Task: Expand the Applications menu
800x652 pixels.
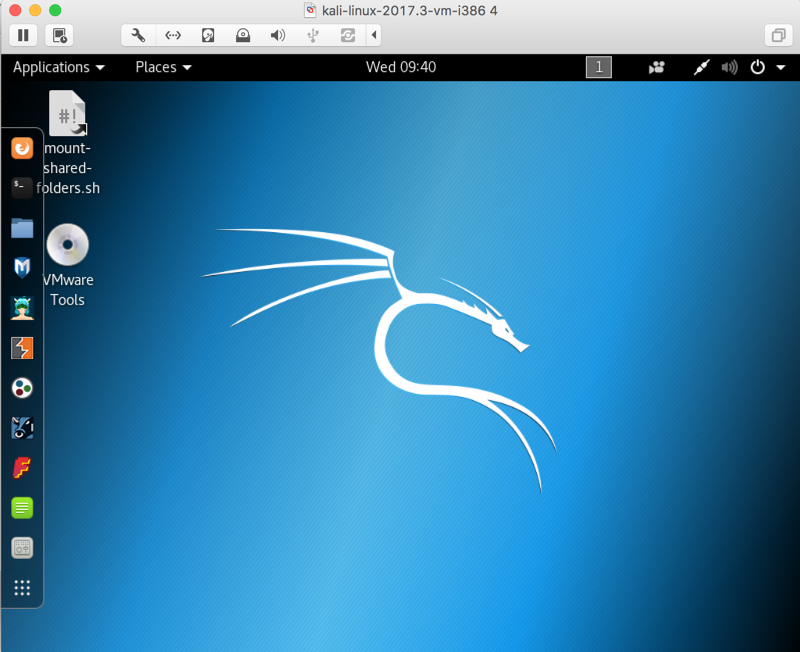Action: (x=58, y=67)
